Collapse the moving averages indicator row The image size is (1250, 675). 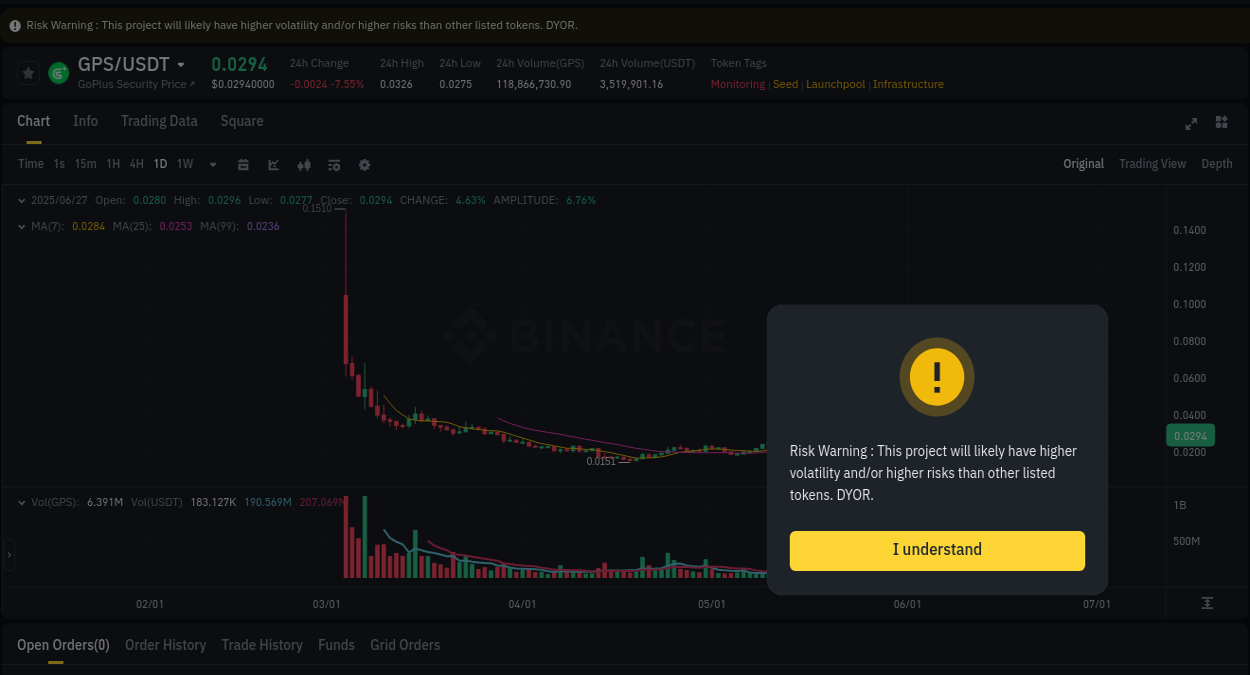[22, 226]
